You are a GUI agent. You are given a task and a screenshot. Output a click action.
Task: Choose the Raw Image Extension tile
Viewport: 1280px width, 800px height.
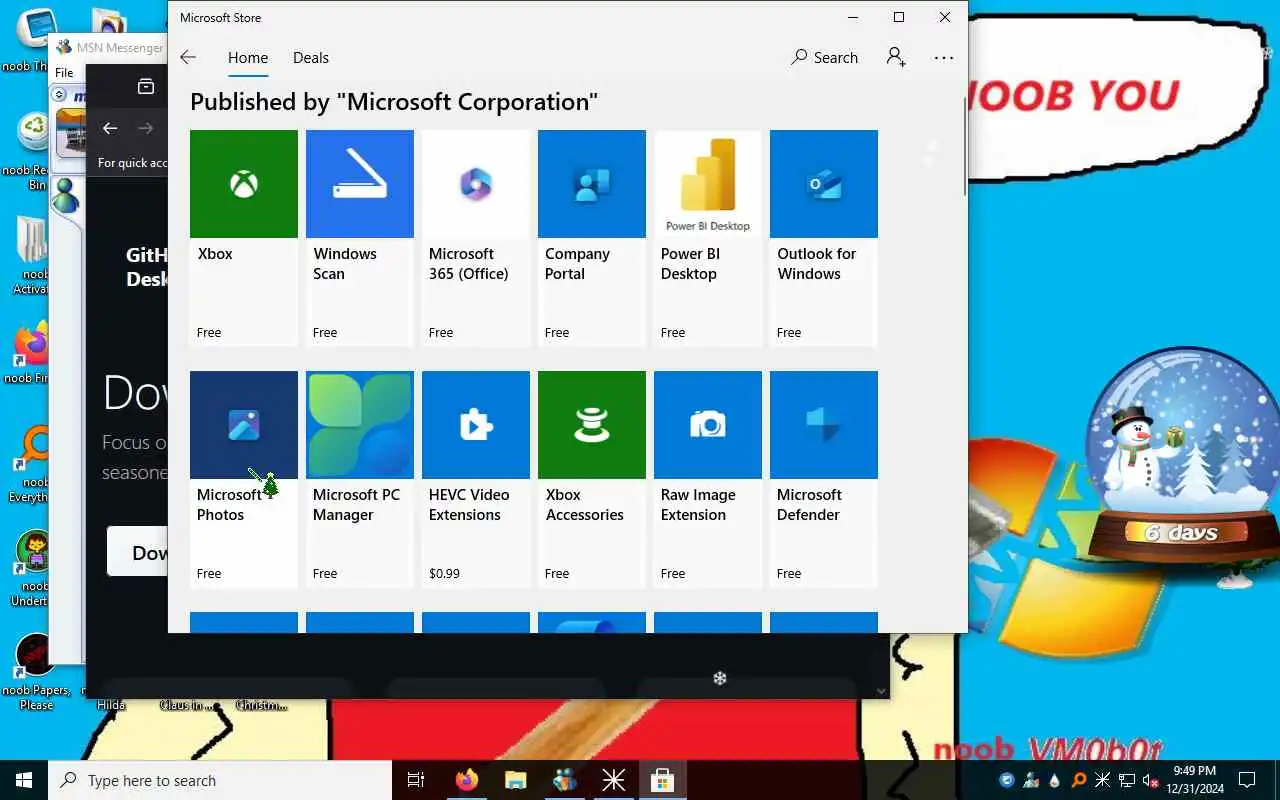click(708, 479)
